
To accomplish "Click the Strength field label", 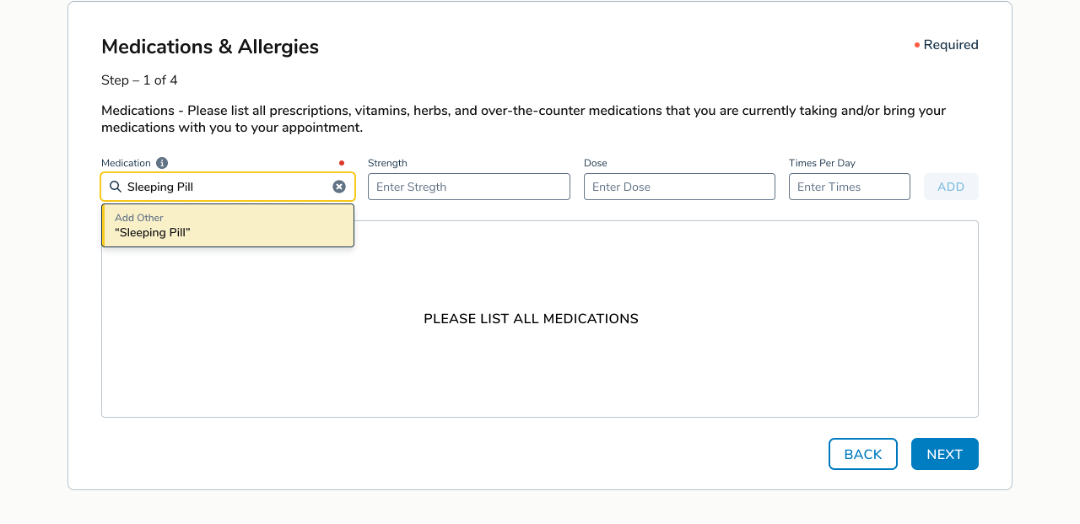I will pyautogui.click(x=387, y=163).
